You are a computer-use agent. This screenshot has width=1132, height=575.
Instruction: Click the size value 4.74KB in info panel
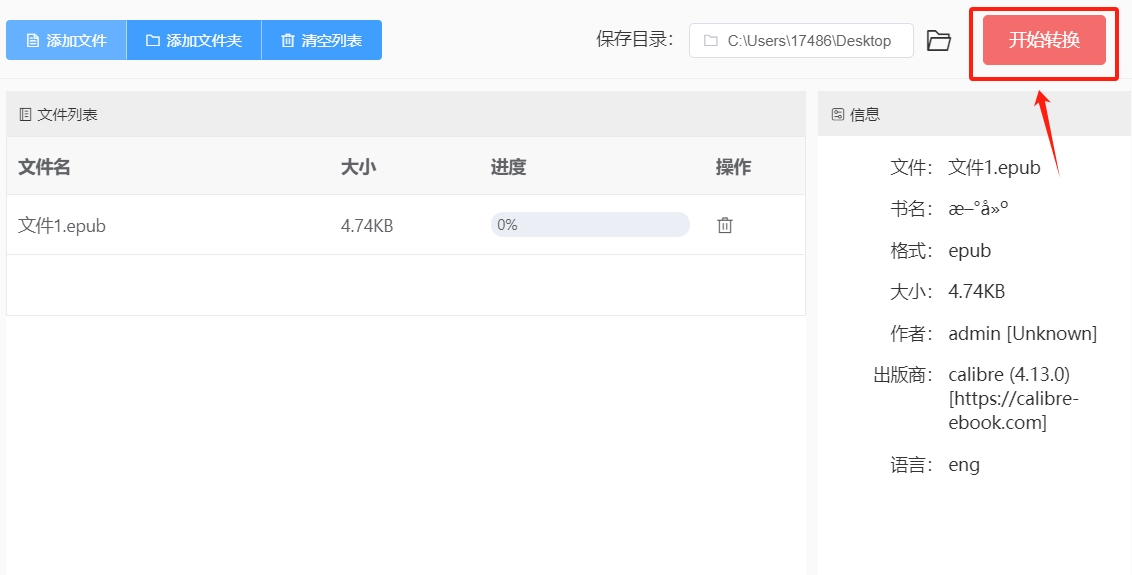pyautogui.click(x=977, y=292)
